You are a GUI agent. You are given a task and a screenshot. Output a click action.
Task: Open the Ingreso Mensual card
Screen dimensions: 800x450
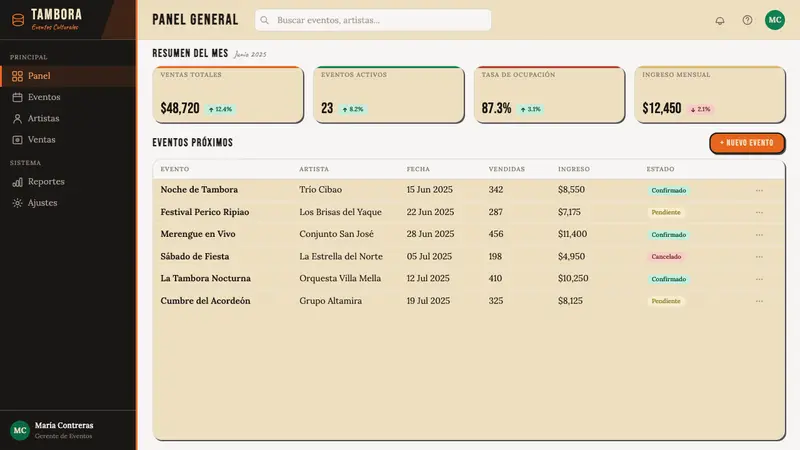point(710,94)
